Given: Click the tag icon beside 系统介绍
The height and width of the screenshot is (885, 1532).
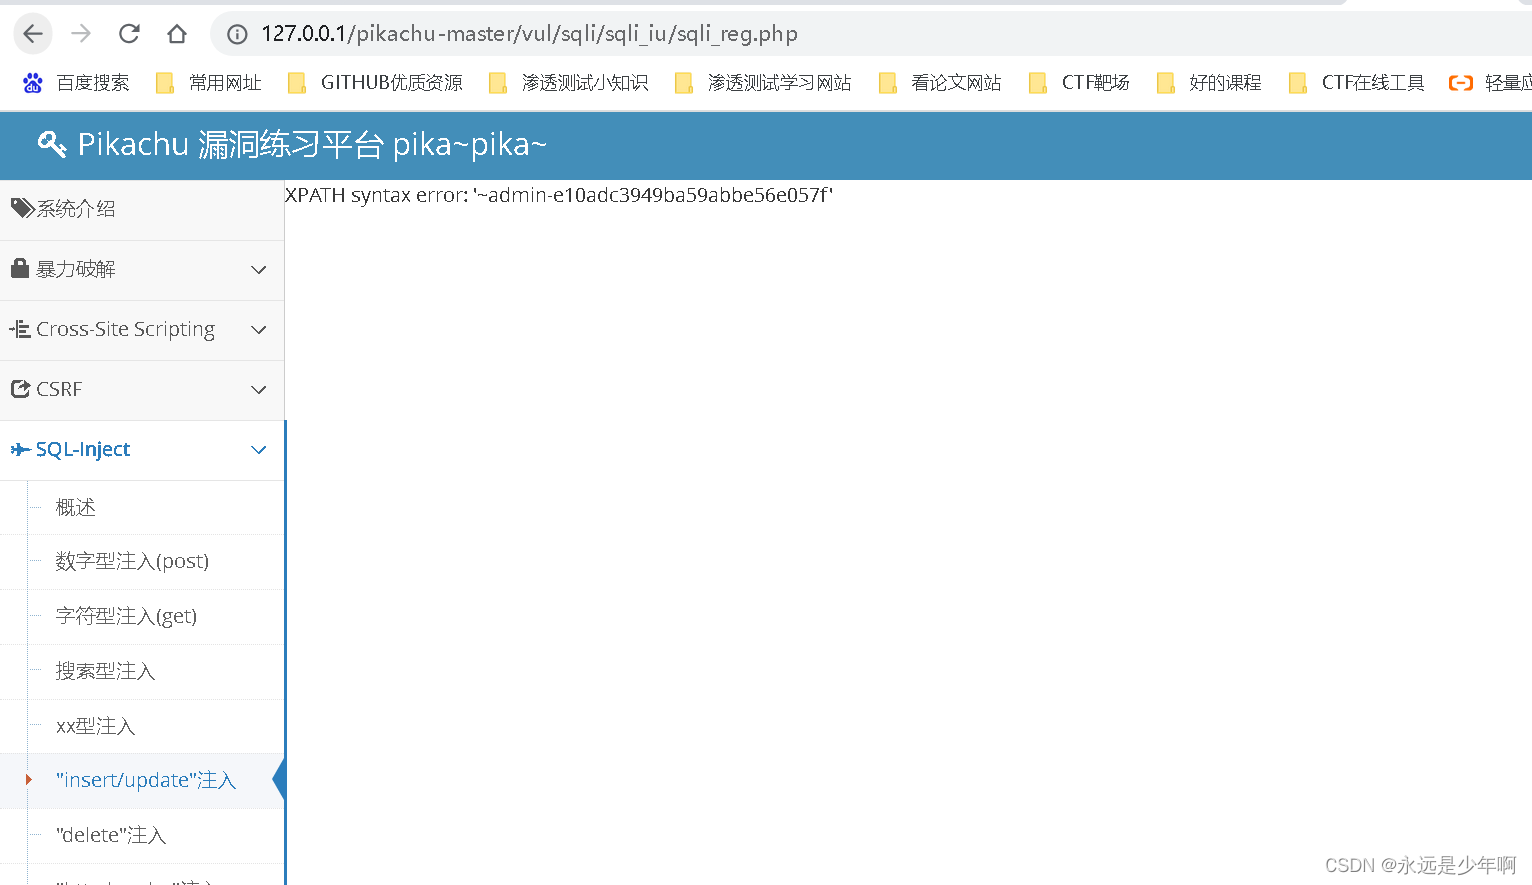Looking at the screenshot, I should coord(22,208).
